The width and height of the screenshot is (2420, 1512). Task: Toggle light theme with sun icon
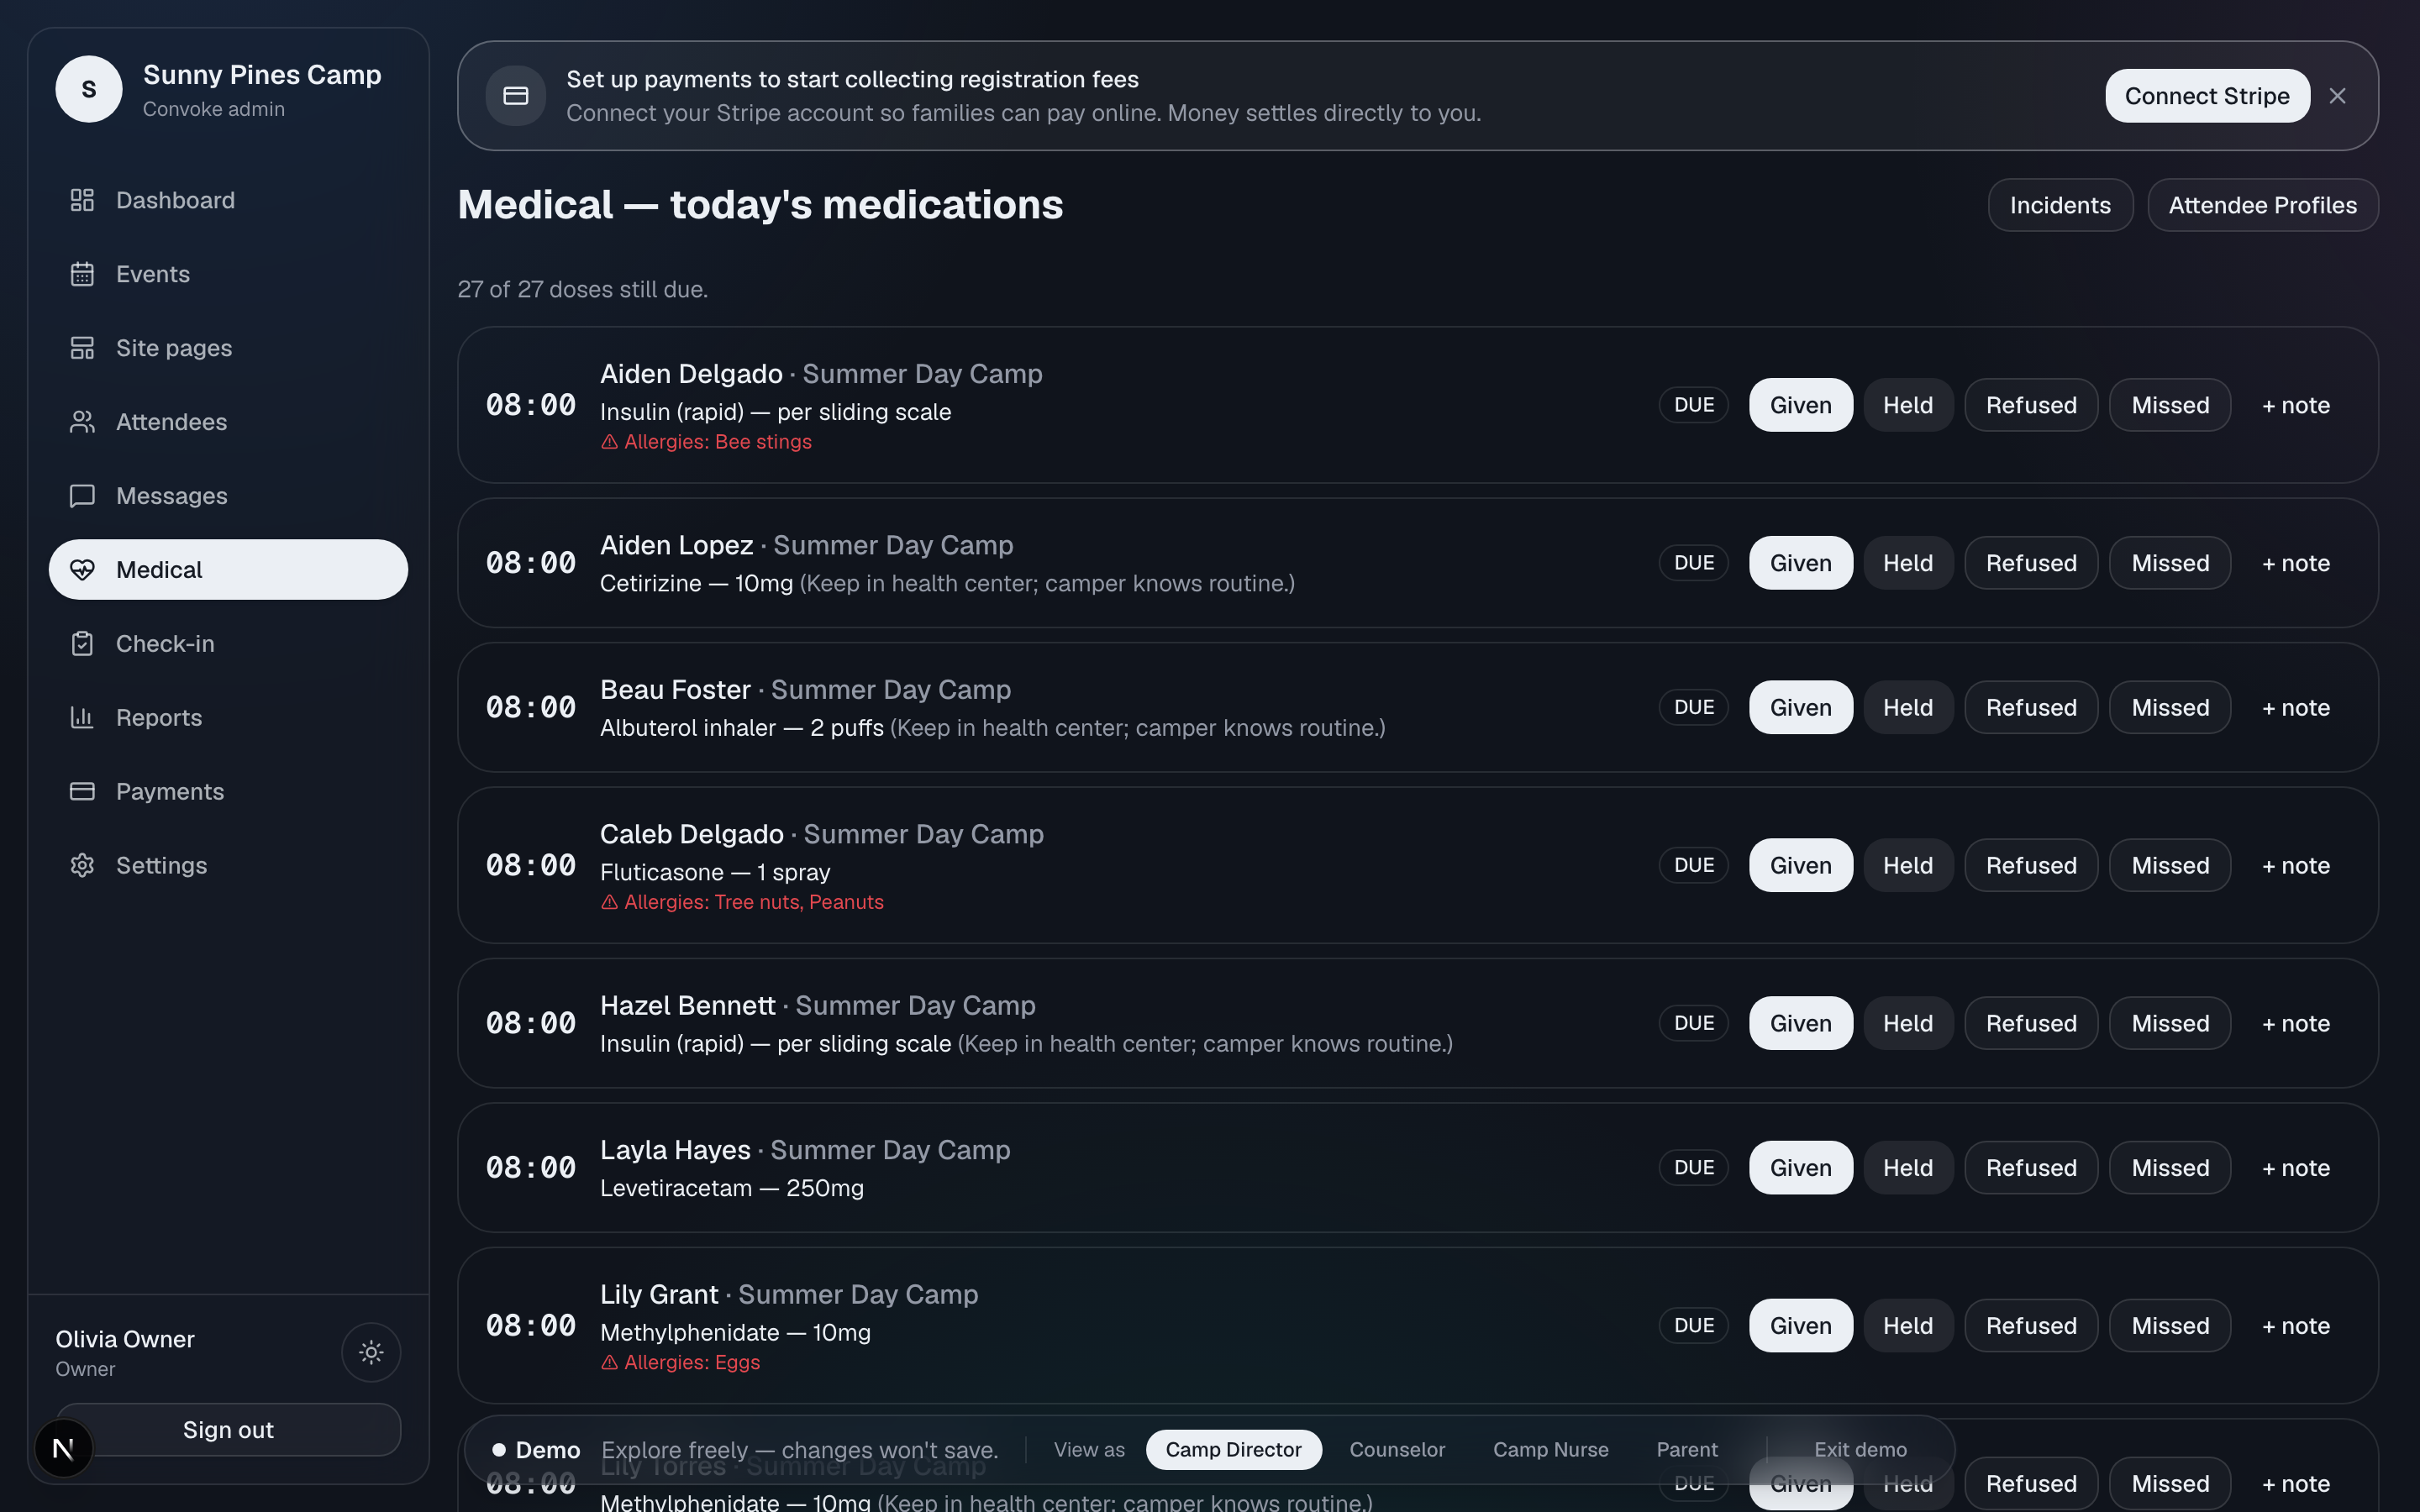click(x=371, y=1352)
